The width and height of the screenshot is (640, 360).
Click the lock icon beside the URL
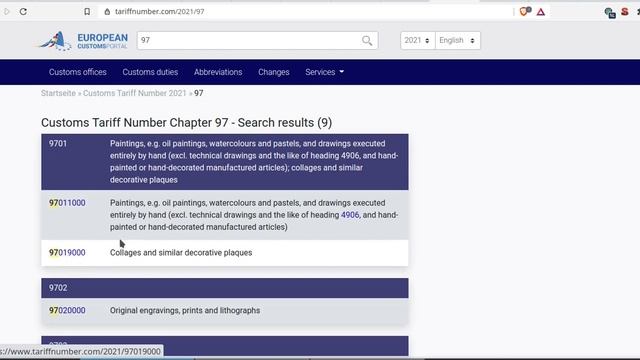107,11
